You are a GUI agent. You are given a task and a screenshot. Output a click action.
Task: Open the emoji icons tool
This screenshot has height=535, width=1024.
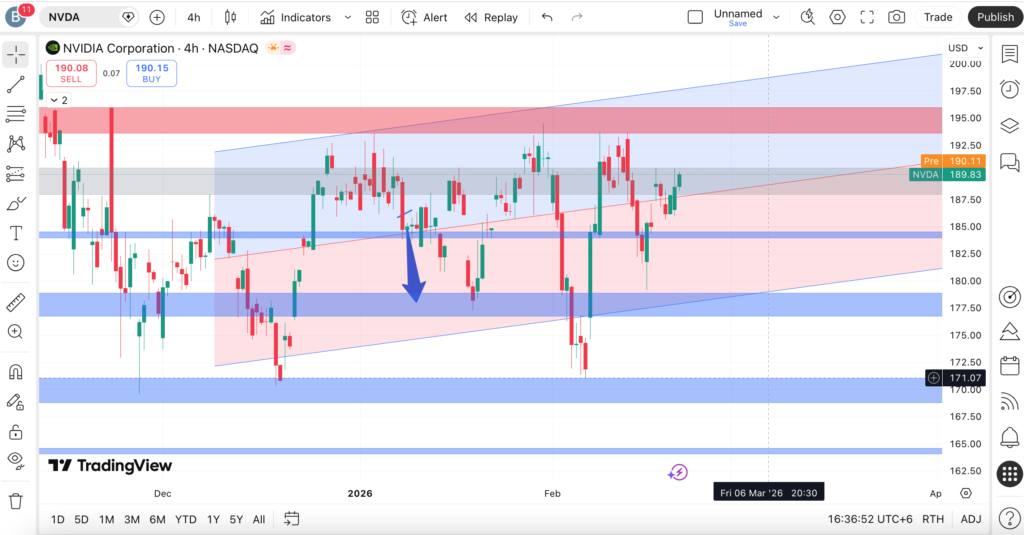(x=16, y=263)
